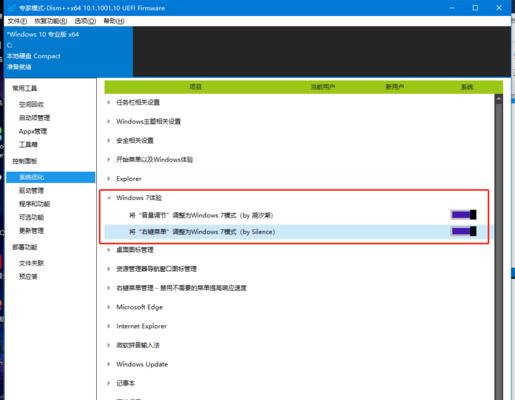This screenshot has width=515, height=400.
Task: Open 工具箱 in the sidebar
Action: [x=28, y=144]
